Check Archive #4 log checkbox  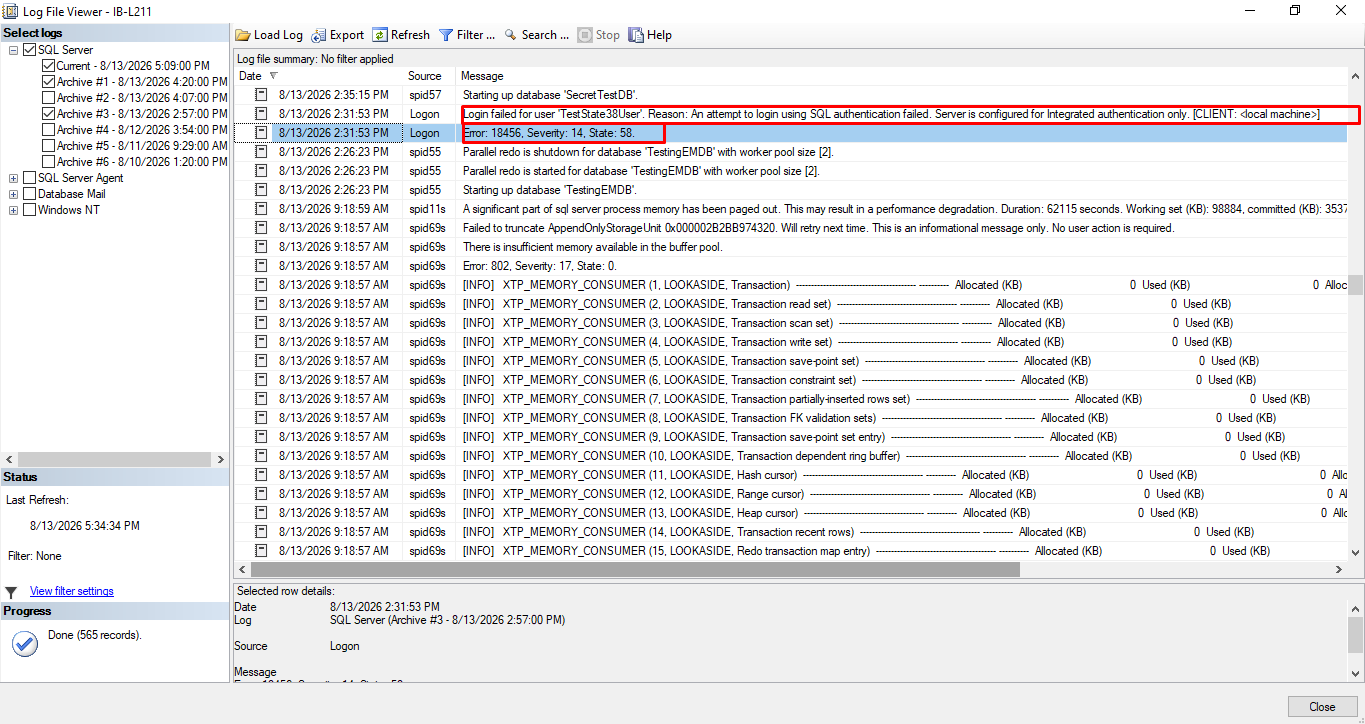(48, 130)
